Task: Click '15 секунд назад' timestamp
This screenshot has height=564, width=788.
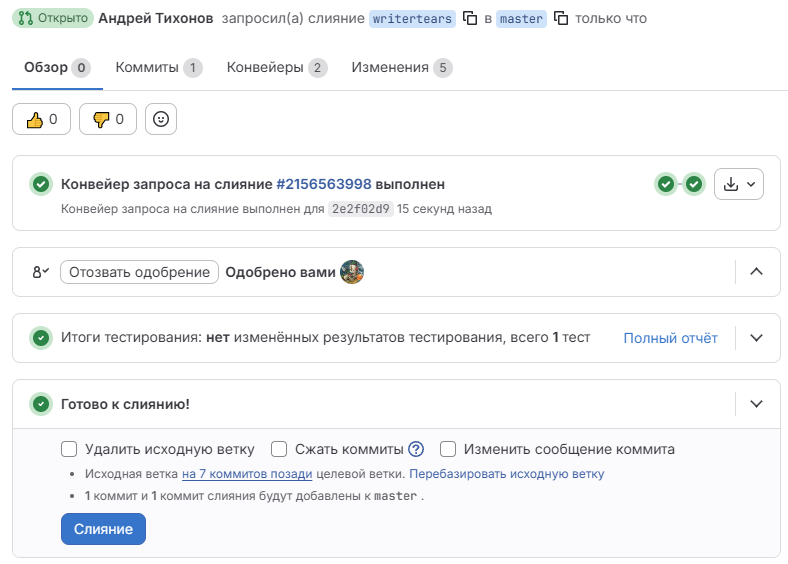Action: coord(444,209)
